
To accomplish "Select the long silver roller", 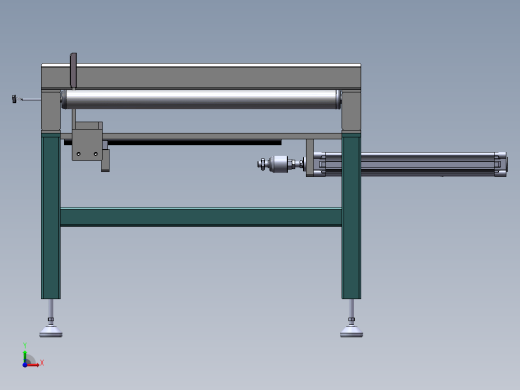I will [x=201, y=99].
